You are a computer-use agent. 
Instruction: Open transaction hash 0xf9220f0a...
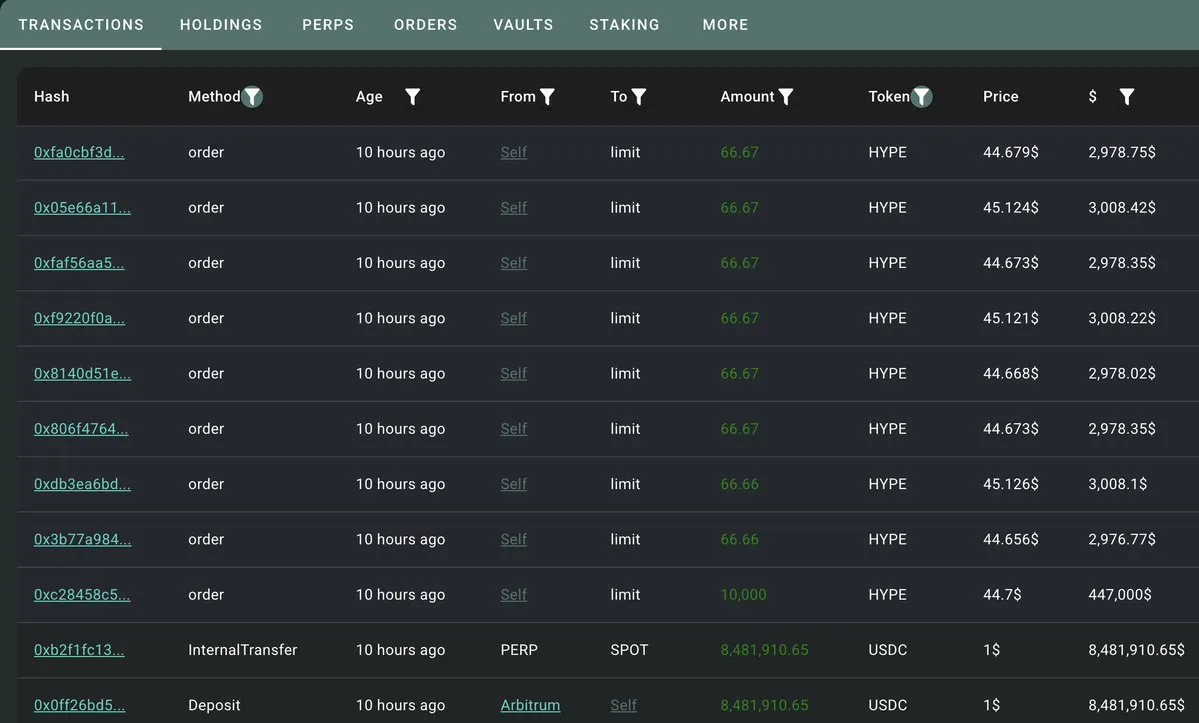(x=79, y=318)
